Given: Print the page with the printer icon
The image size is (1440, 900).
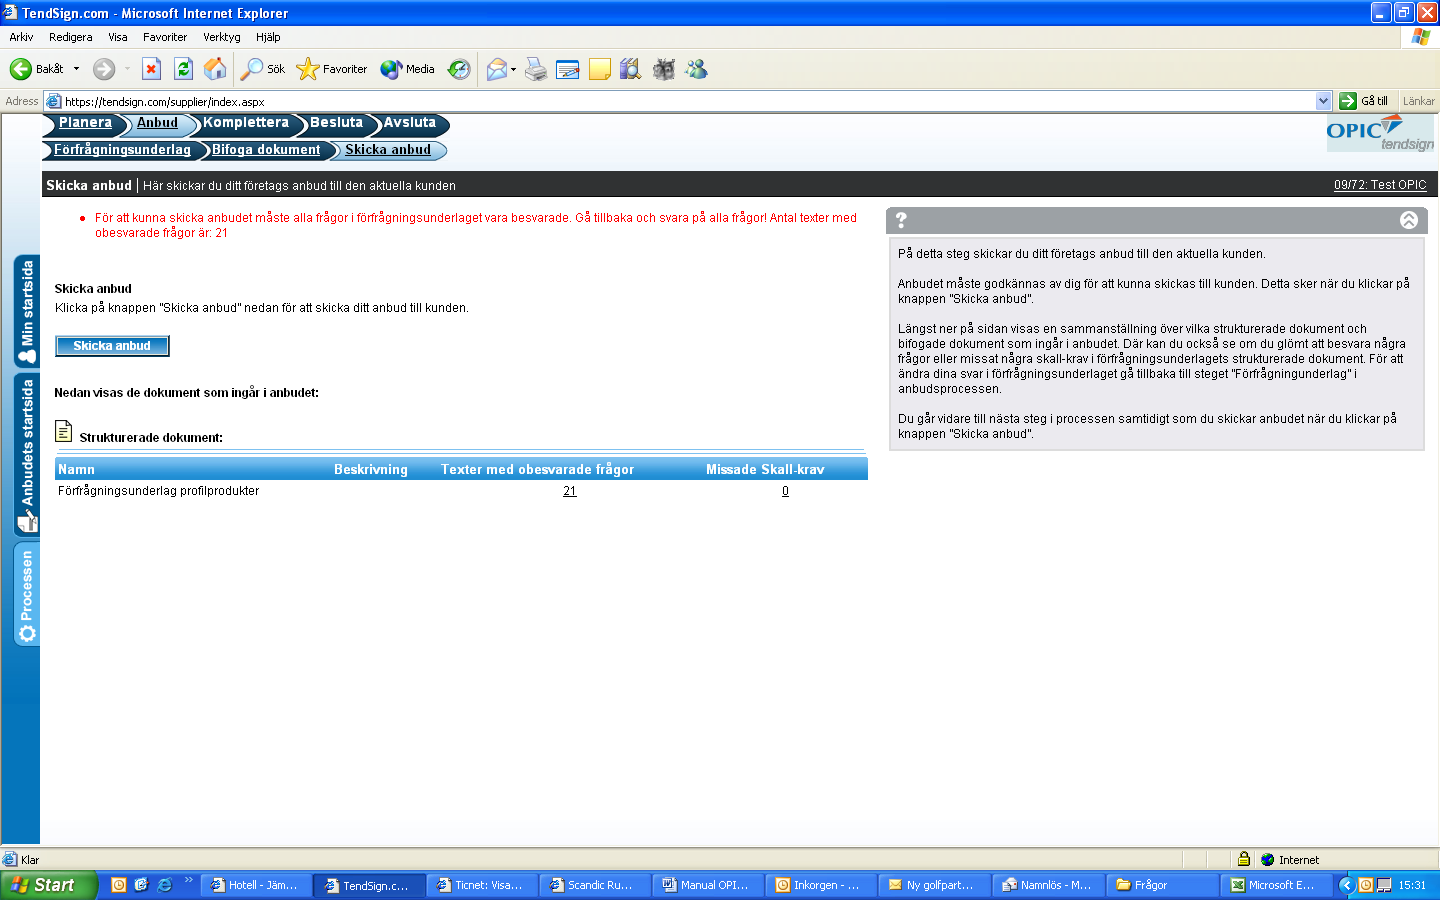Looking at the screenshot, I should [536, 69].
